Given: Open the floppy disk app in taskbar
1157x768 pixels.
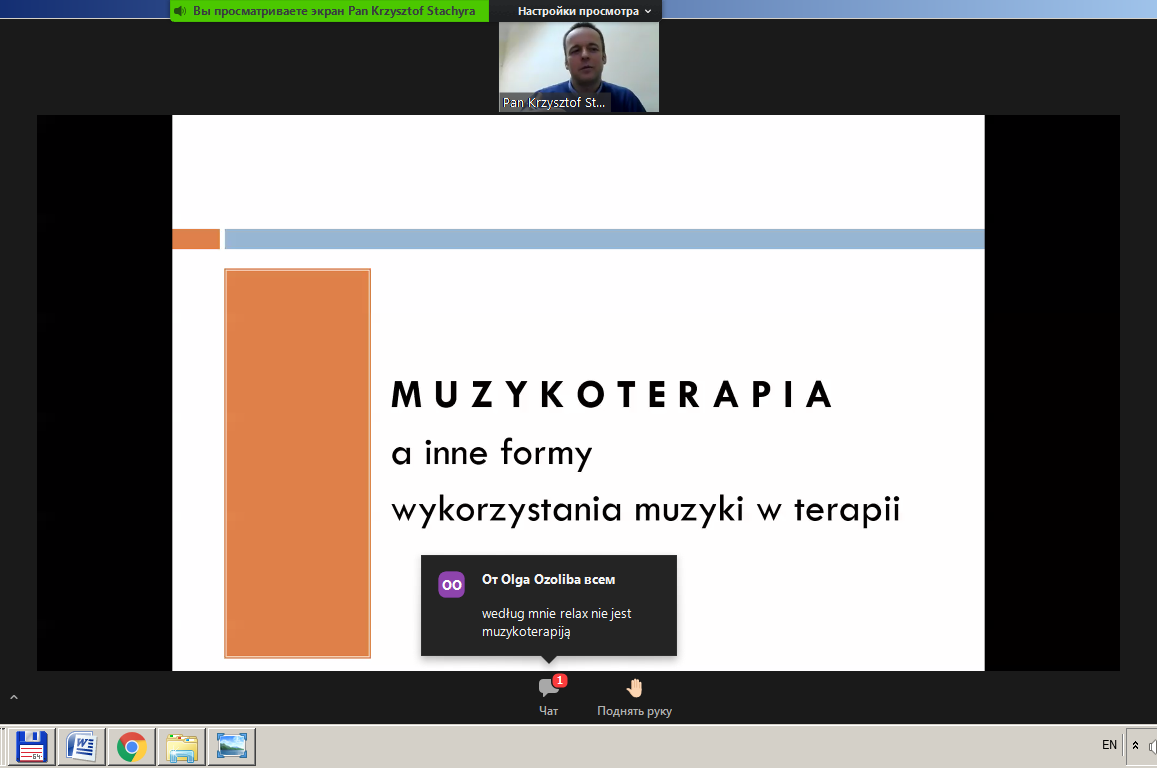Looking at the screenshot, I should point(32,746).
